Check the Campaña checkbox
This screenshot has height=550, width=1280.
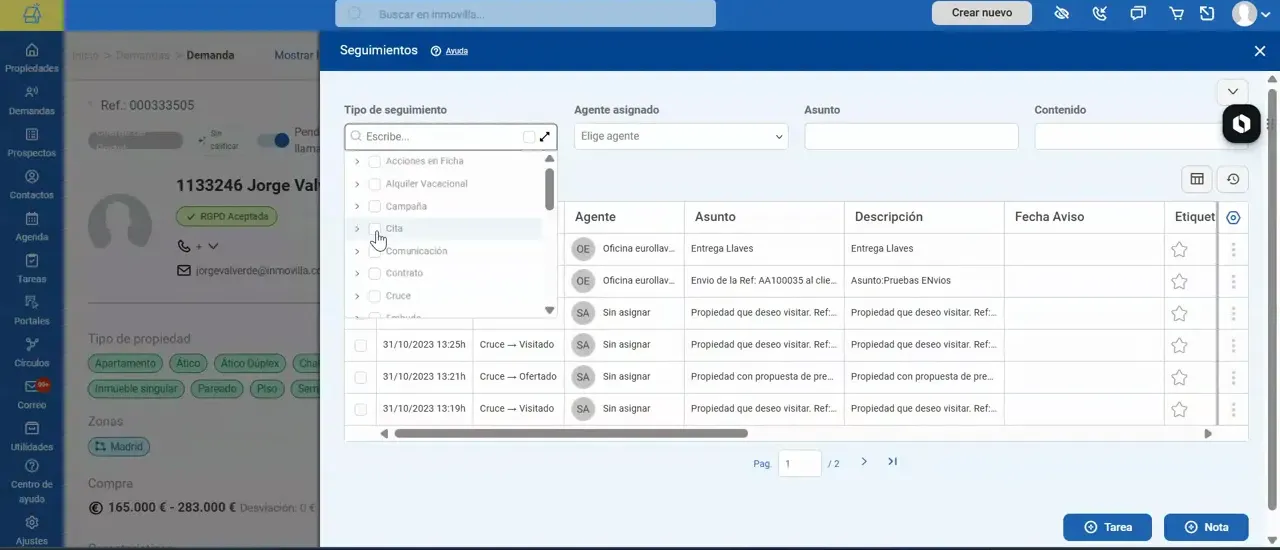click(375, 206)
